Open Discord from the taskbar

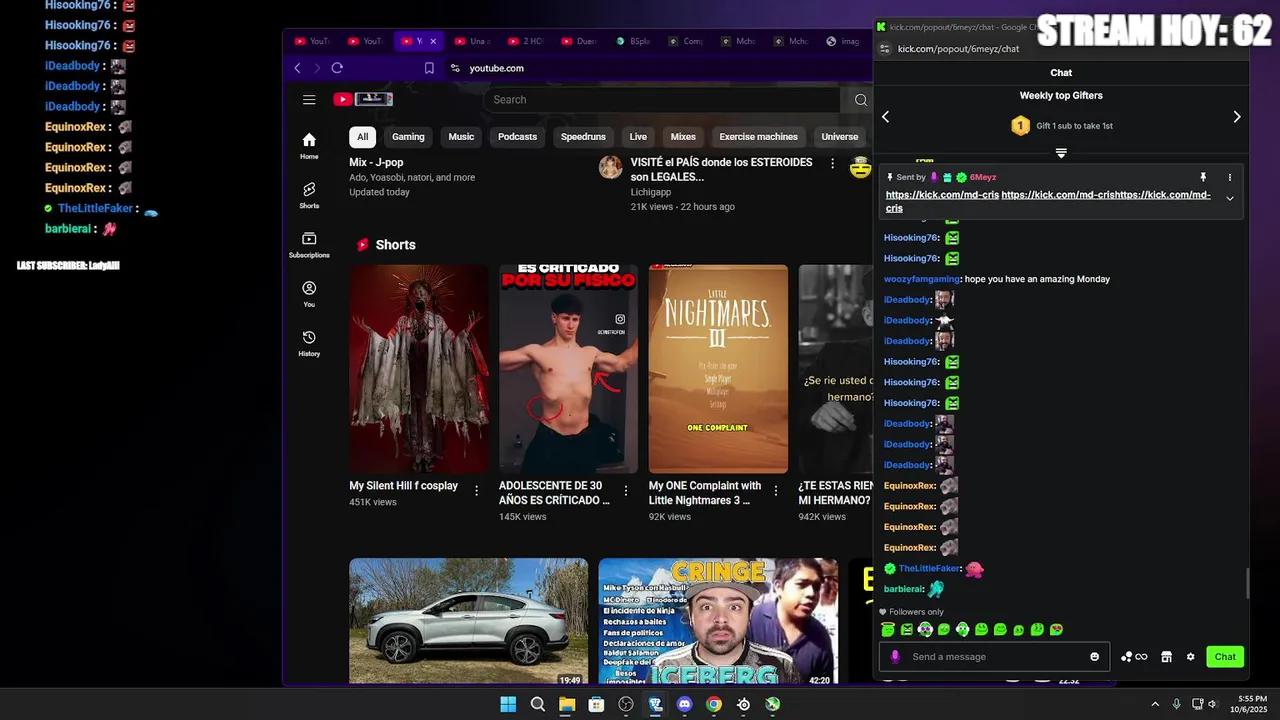tap(684, 704)
